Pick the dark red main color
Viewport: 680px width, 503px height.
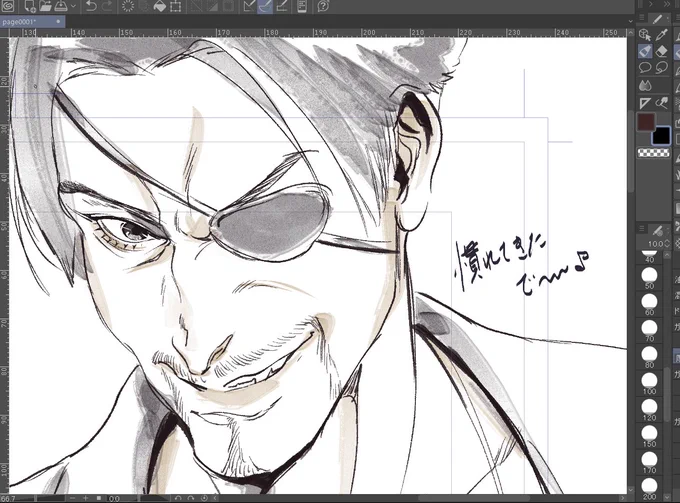[x=645, y=122]
